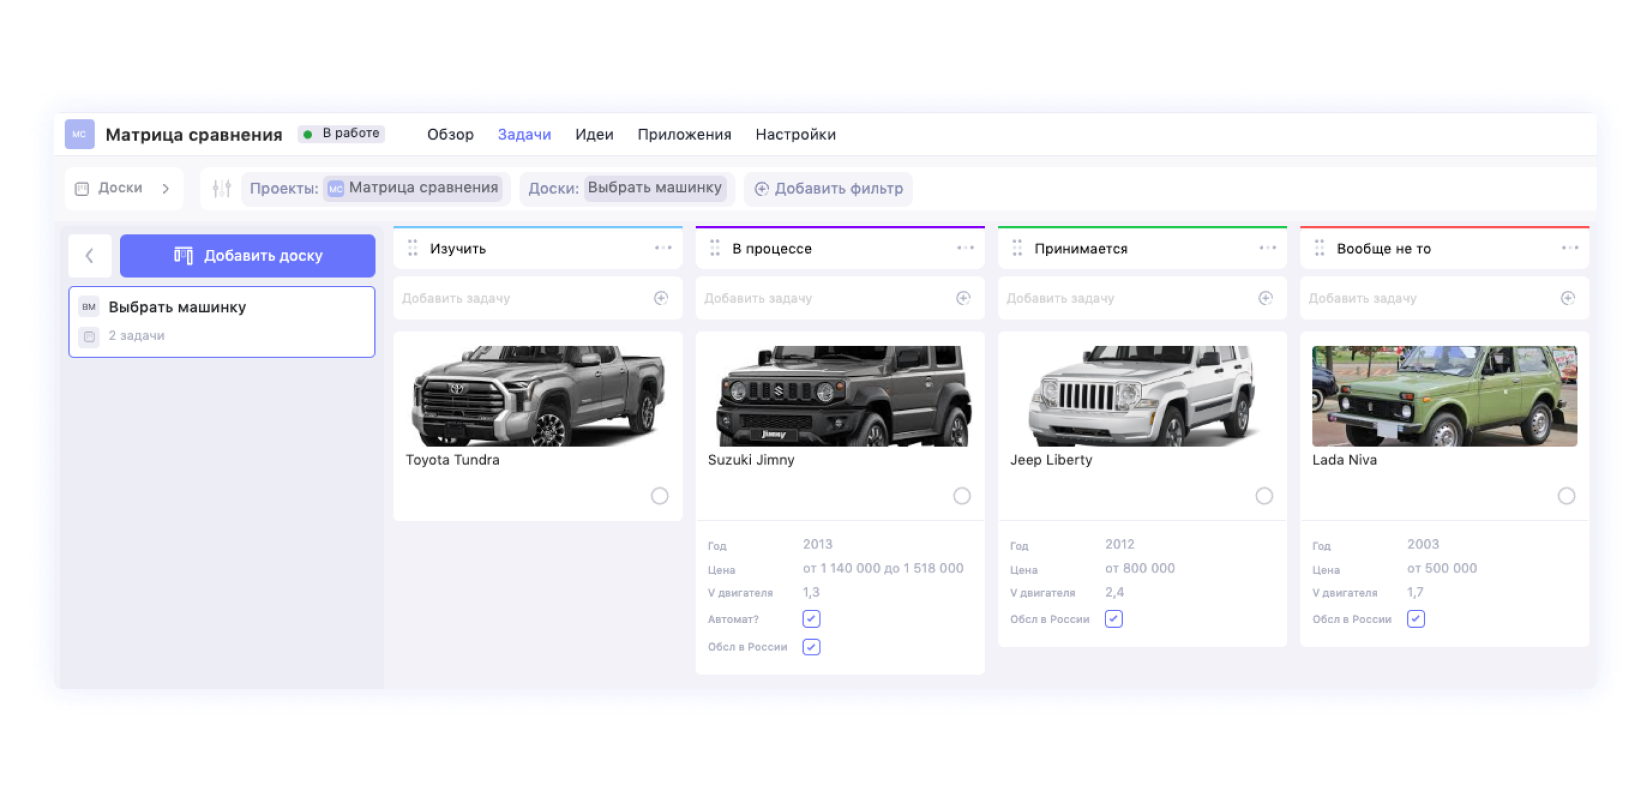Screen dimensions: 1650x800
Task: Click add-task plus icon in Принимается column
Action: [x=1265, y=298]
